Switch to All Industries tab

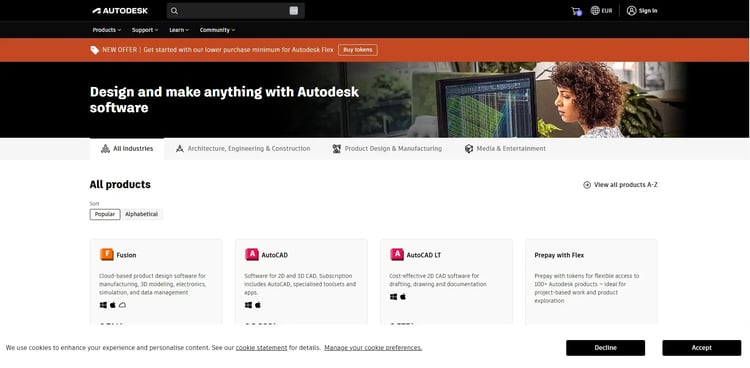[127, 149]
